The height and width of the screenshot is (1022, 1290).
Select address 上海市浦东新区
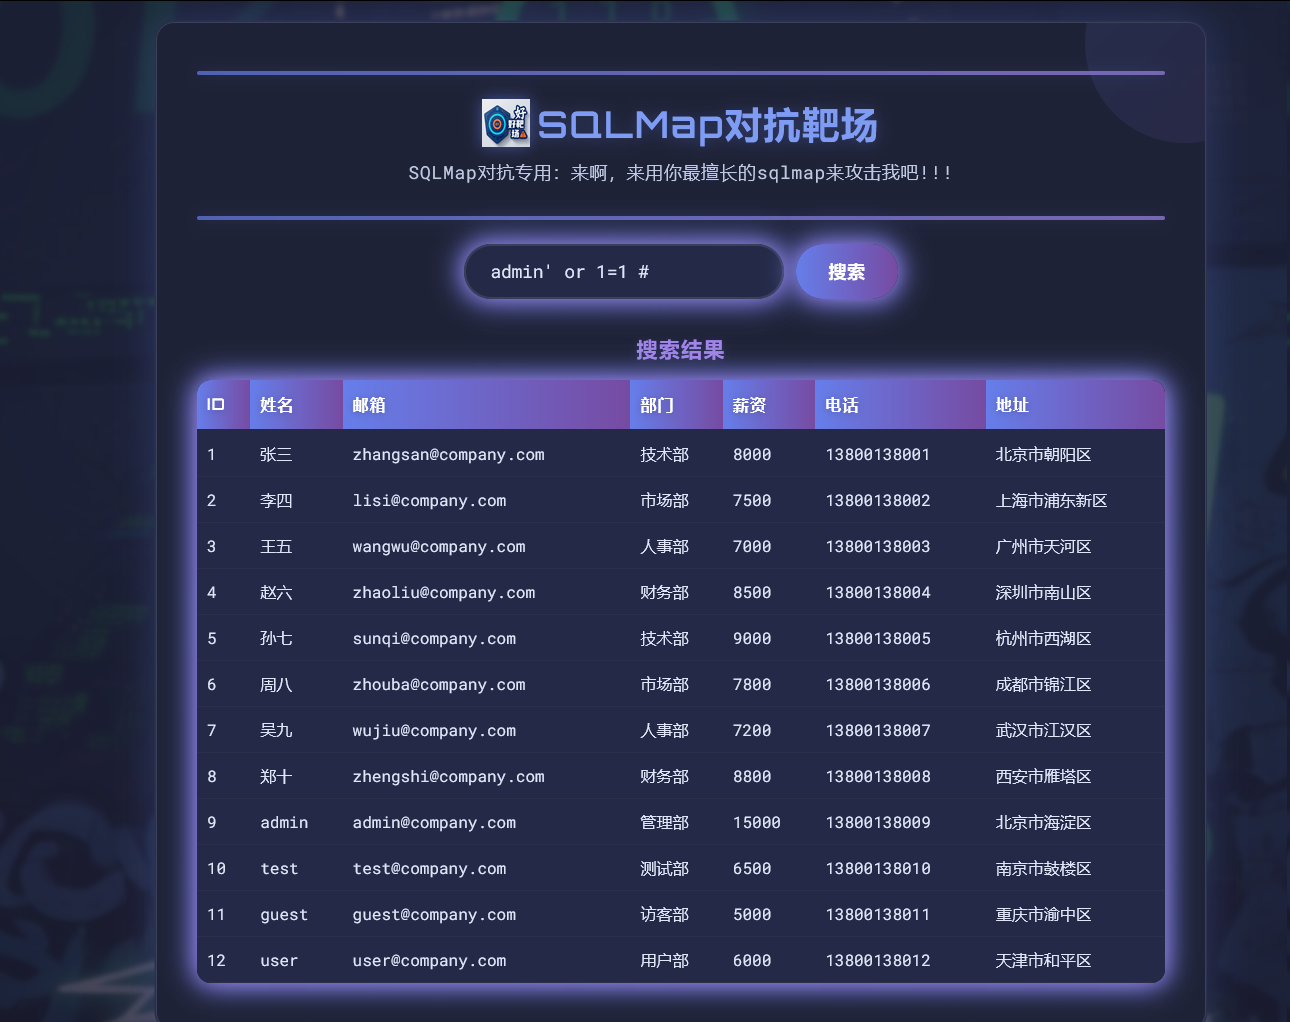click(x=1051, y=501)
